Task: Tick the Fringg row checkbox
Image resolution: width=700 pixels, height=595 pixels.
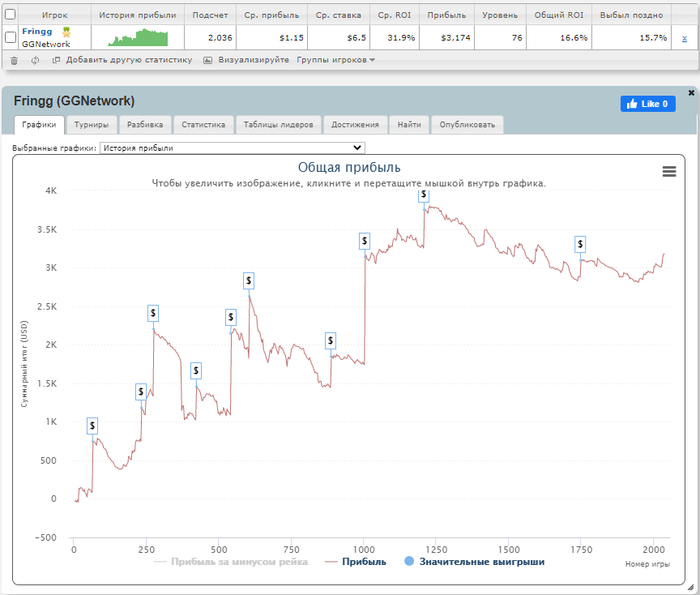Action: pyautogui.click(x=10, y=37)
